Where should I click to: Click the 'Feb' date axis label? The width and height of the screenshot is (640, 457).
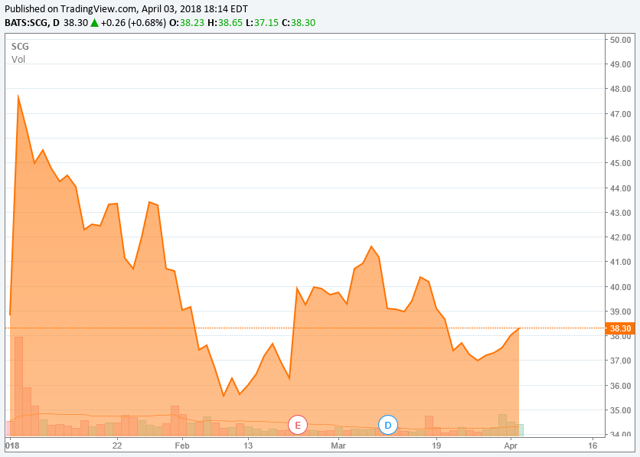coord(182,445)
